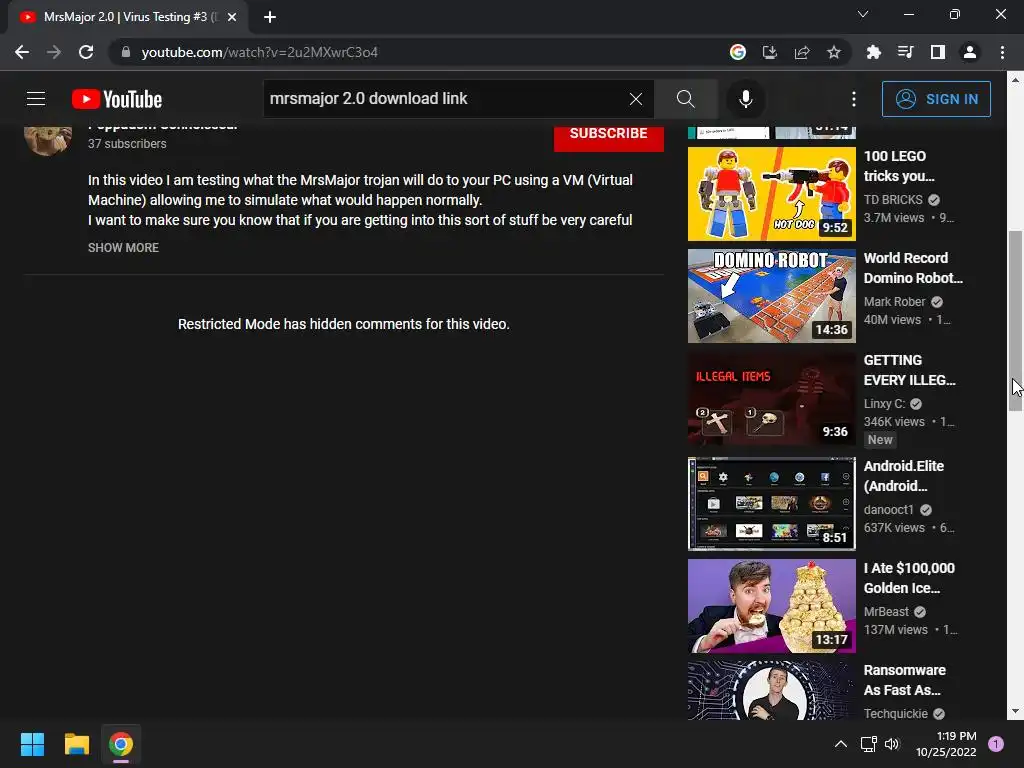
Task: Open the Domino Robot video thumbnail
Action: pos(771,296)
